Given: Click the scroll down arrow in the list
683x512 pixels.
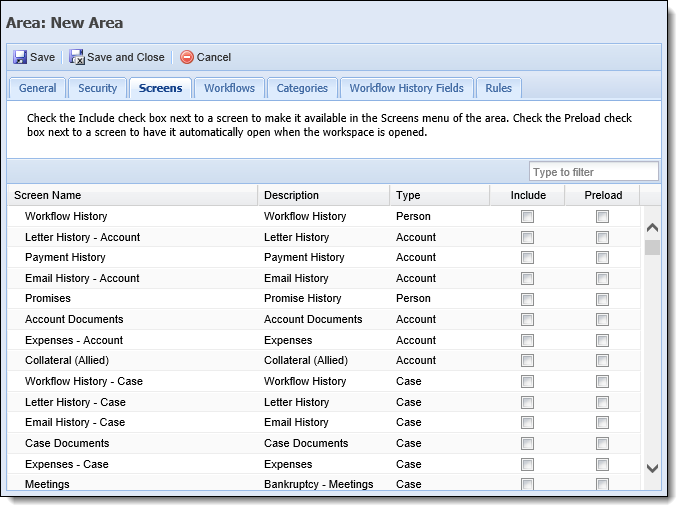Looking at the screenshot, I should point(652,468).
